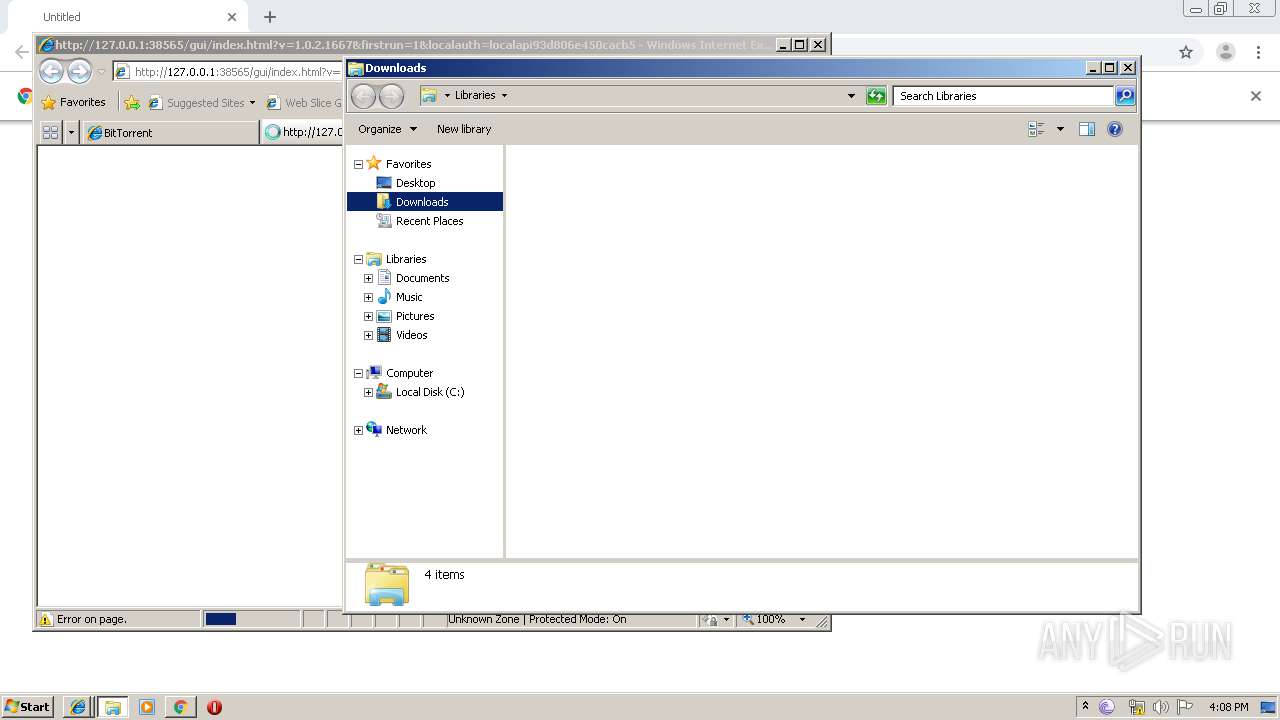Screen dimensions: 1280x720
Task: Select Libraries in navigation pane
Action: tap(406, 259)
